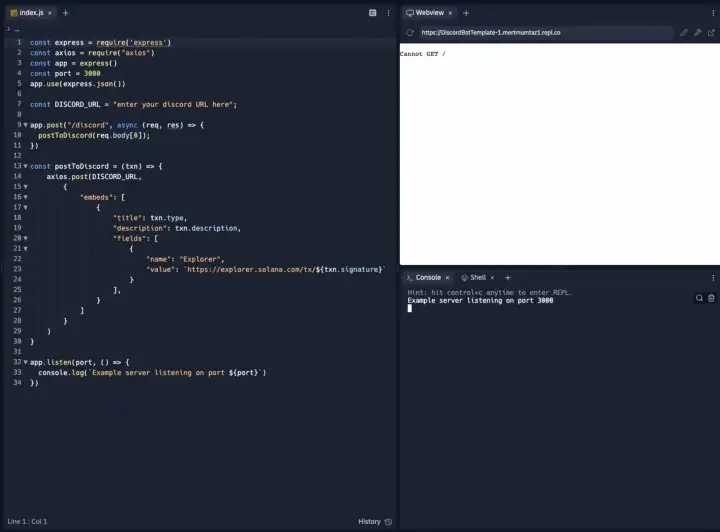Reload the webview page

pos(410,33)
